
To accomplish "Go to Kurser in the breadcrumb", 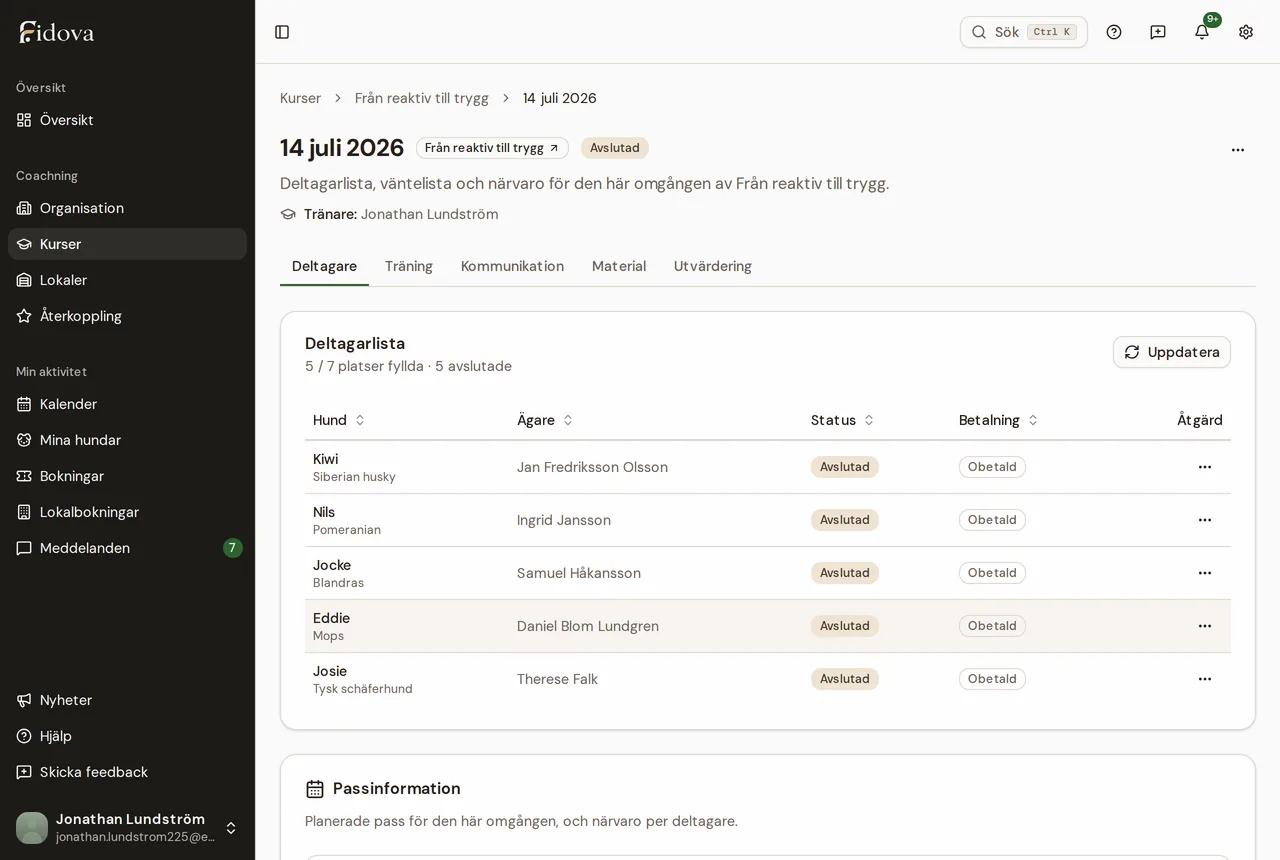I will coord(300,98).
